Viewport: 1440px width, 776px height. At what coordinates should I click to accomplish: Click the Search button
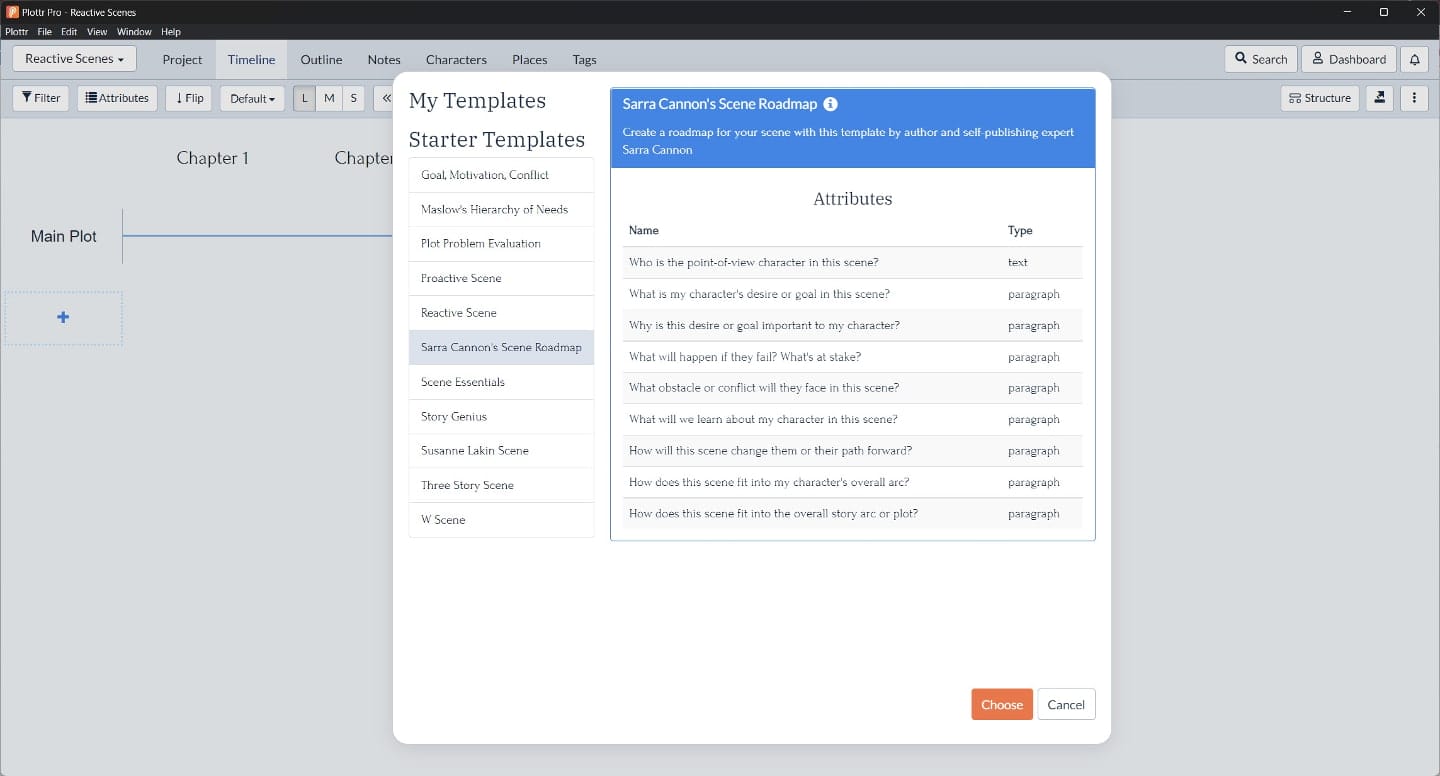(x=1261, y=59)
